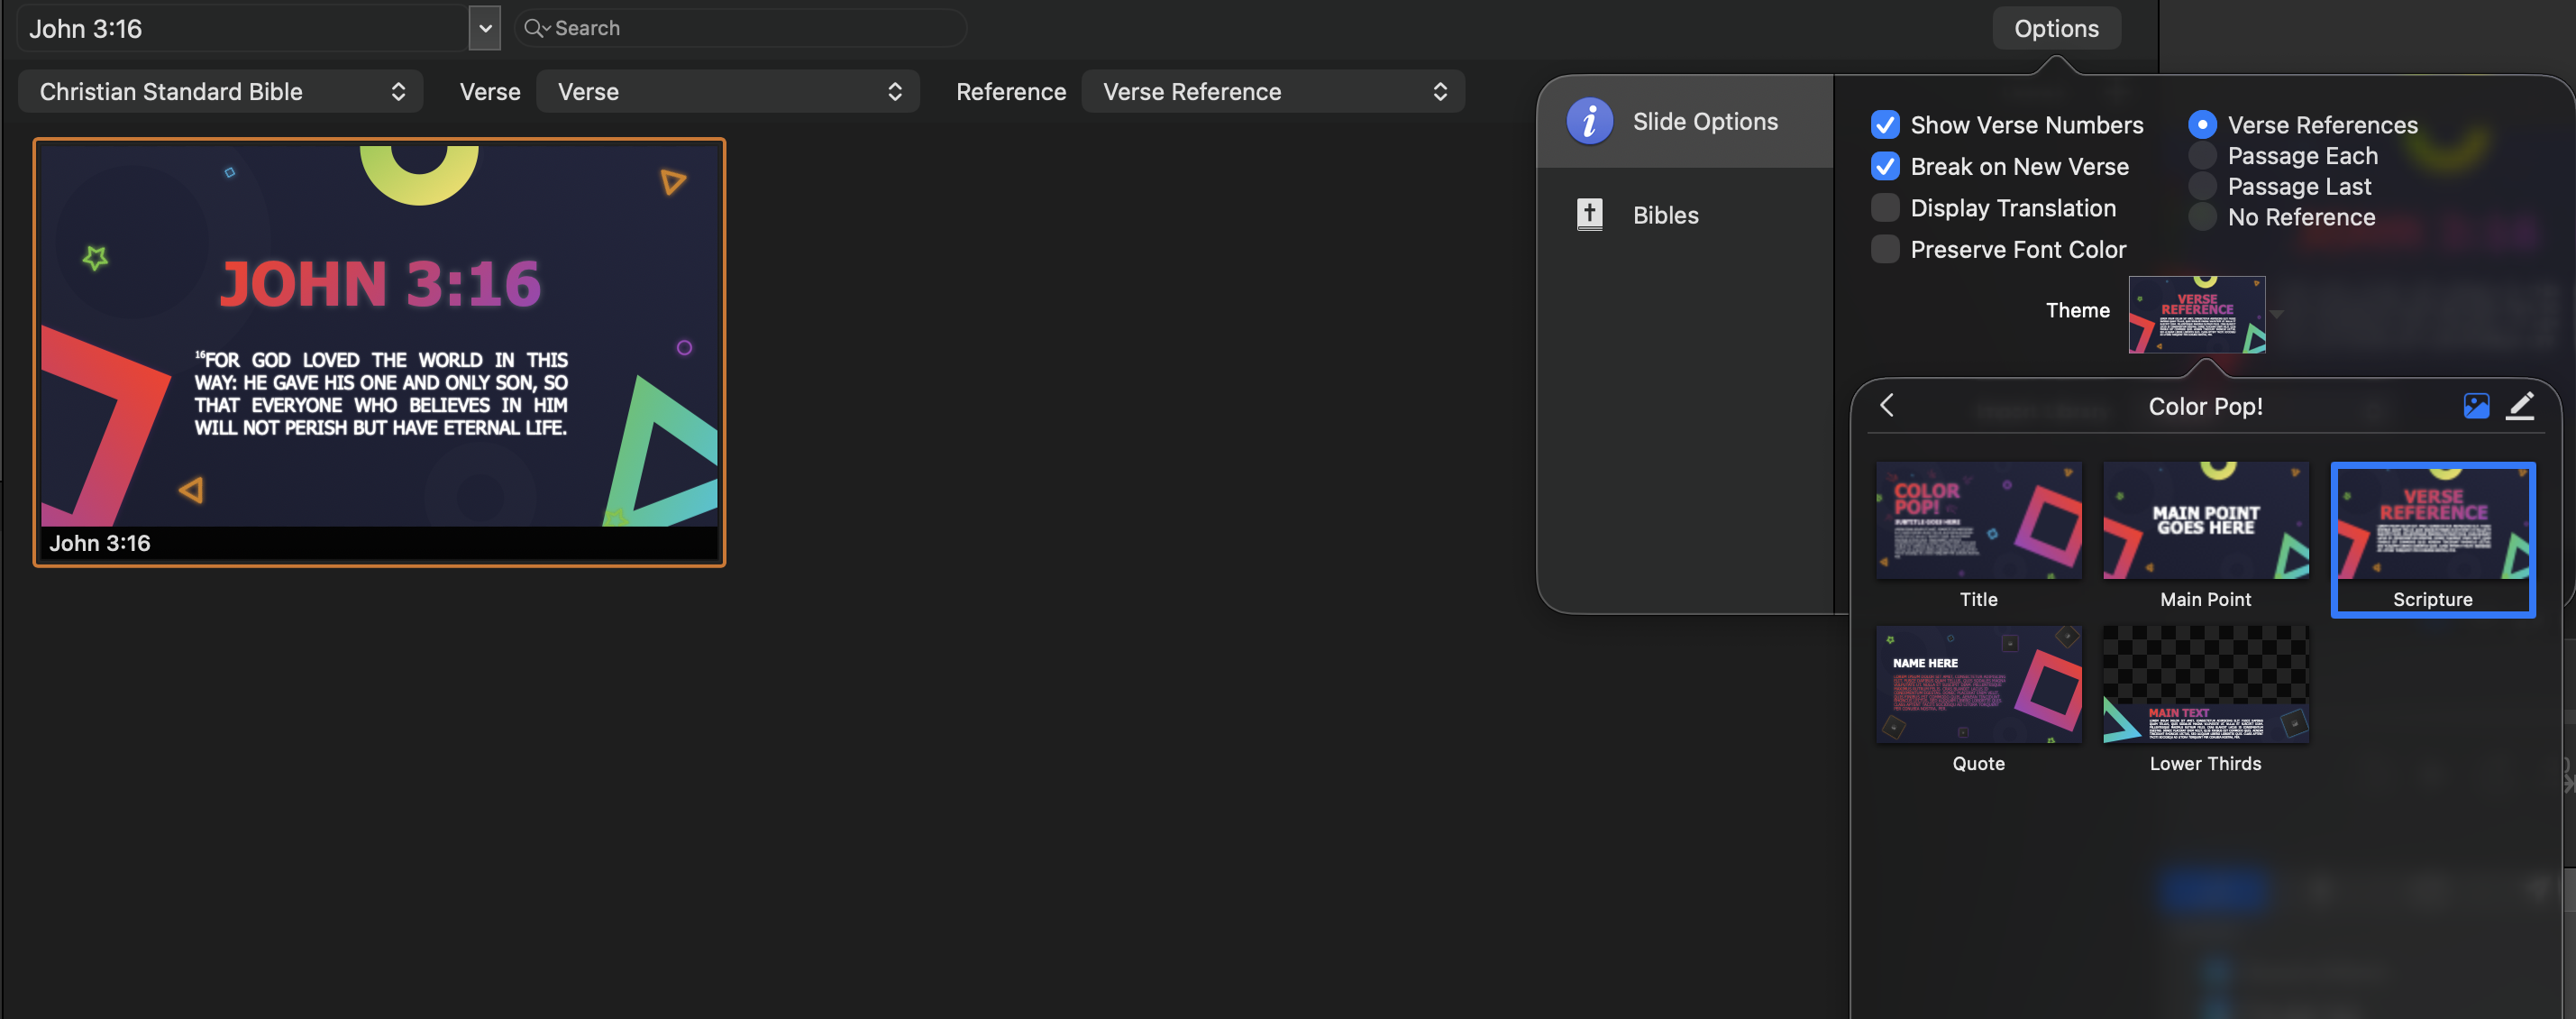Choose the Main Point theme slide

(2205, 537)
